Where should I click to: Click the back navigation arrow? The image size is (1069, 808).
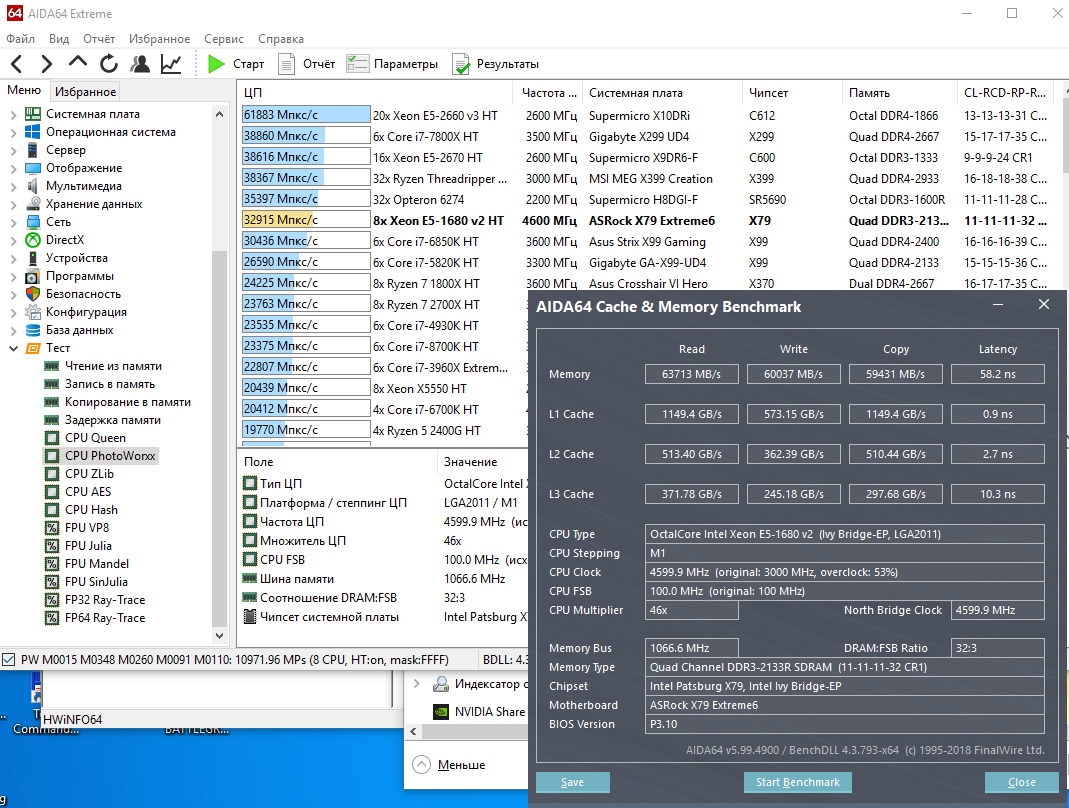tap(17, 64)
